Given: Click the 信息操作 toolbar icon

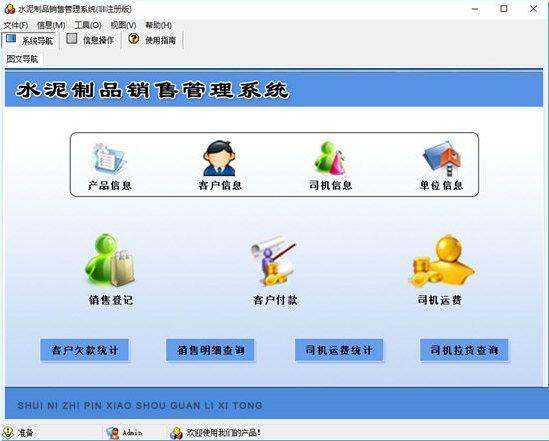Looking at the screenshot, I should click(72, 38).
